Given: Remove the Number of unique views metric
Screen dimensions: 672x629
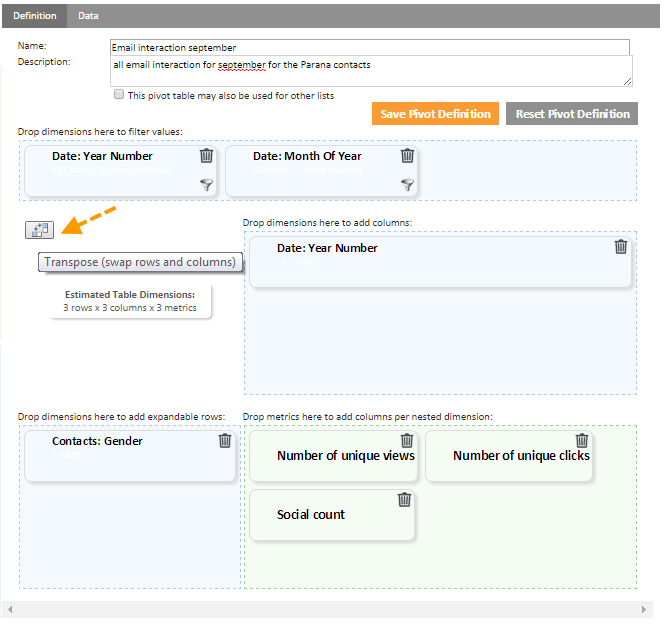Looking at the screenshot, I should coord(407,440).
